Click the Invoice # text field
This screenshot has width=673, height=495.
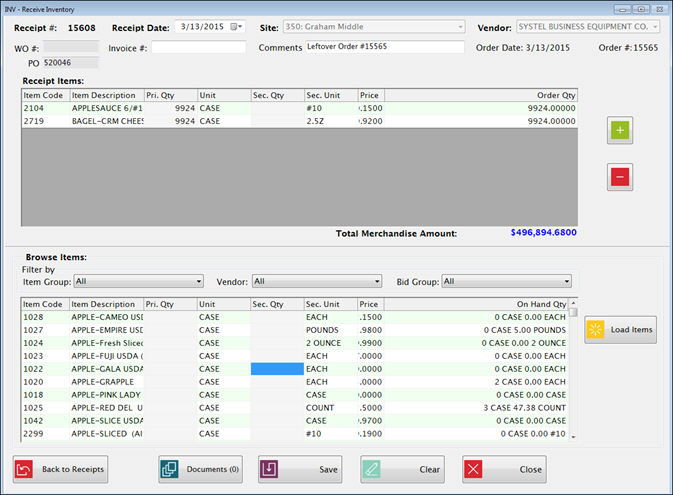click(198, 47)
